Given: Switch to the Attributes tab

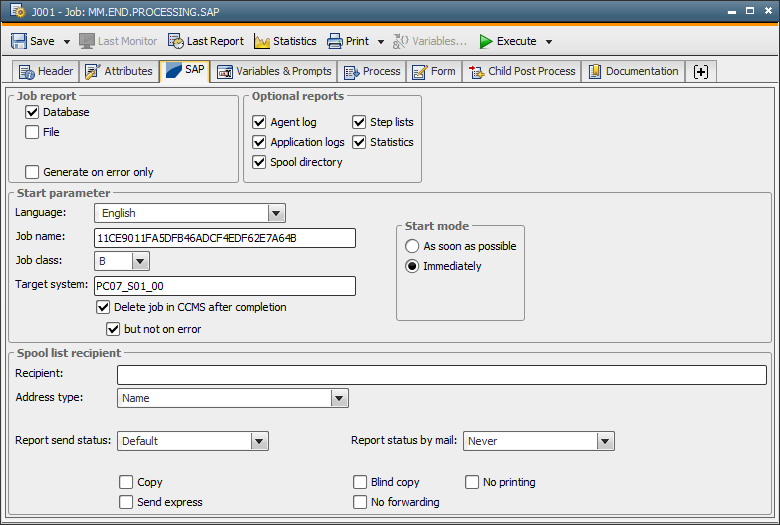Looking at the screenshot, I should coord(119,71).
